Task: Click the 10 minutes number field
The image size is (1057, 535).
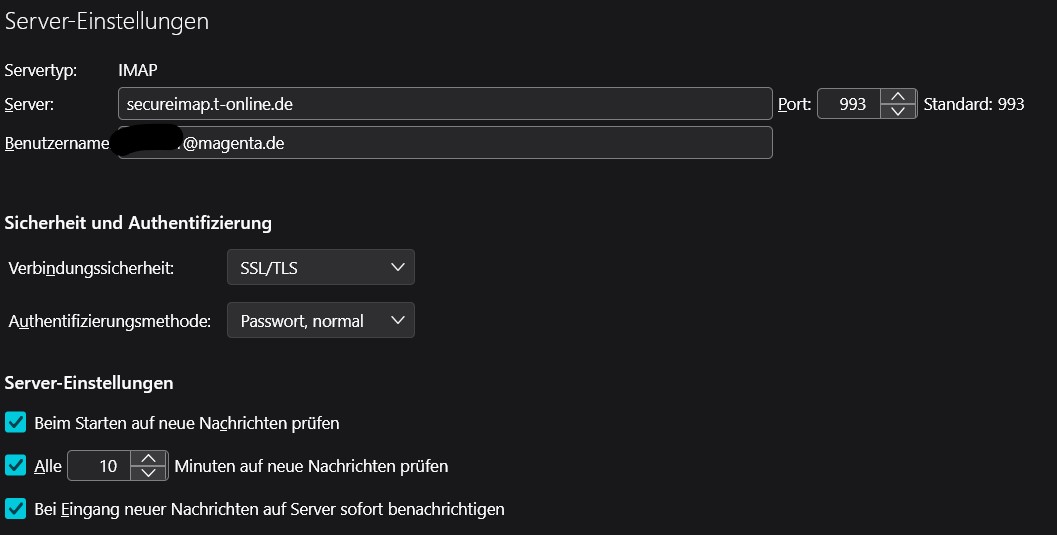Action: (x=100, y=466)
